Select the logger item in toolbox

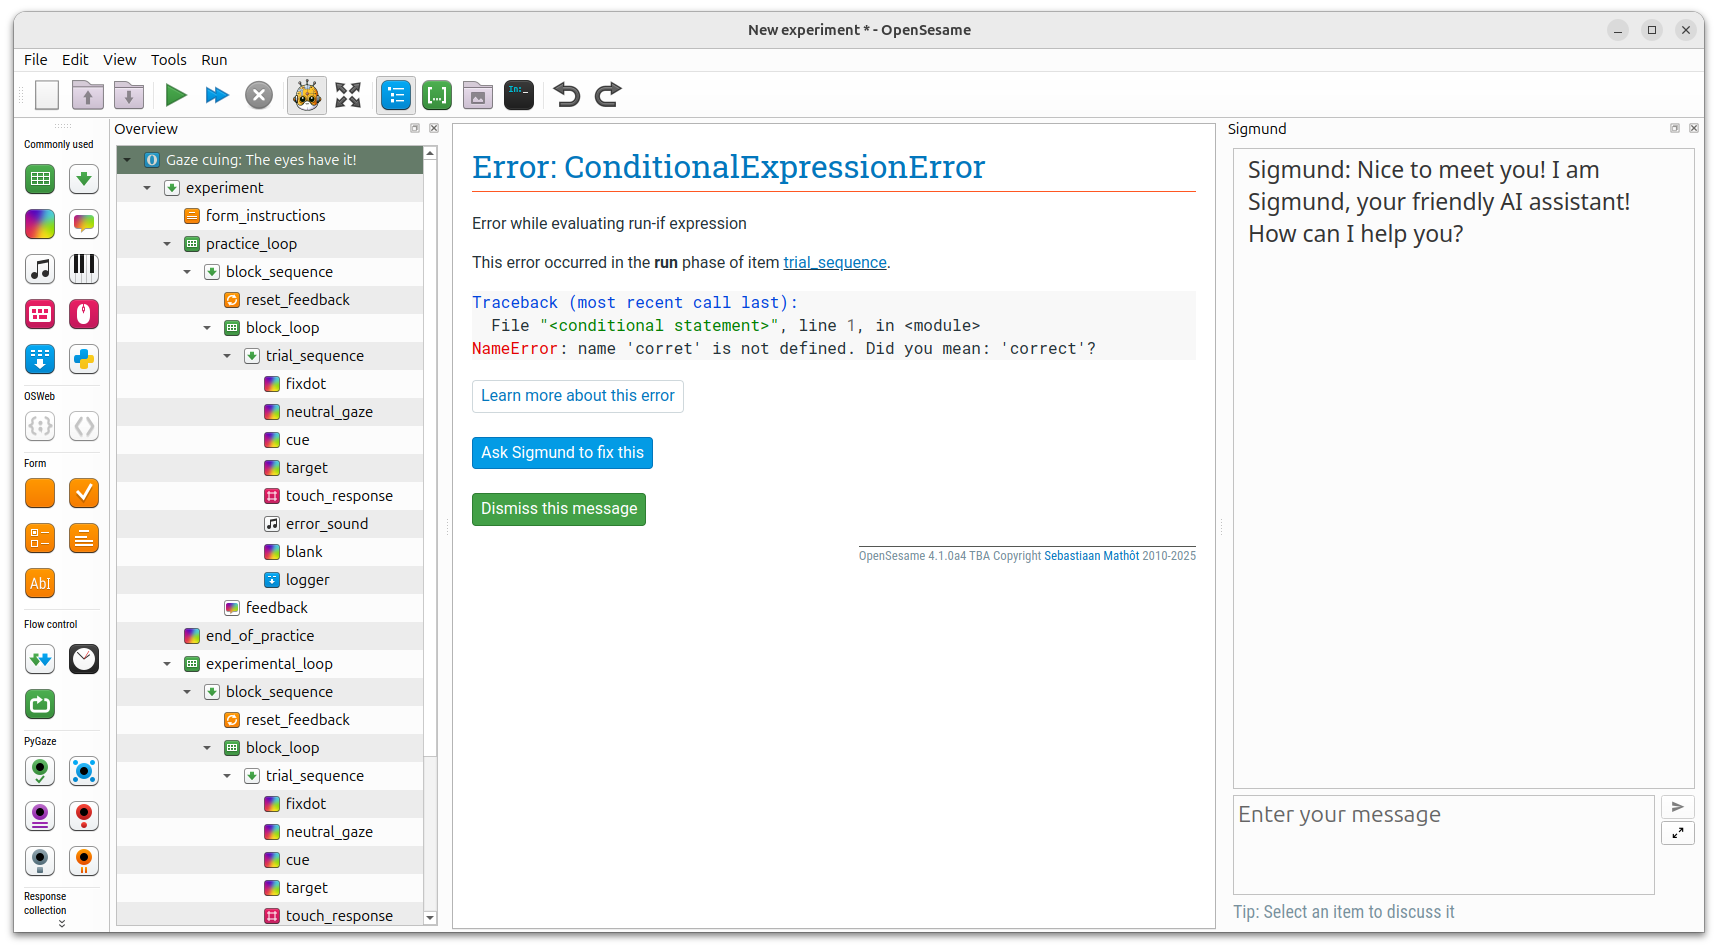[40, 359]
